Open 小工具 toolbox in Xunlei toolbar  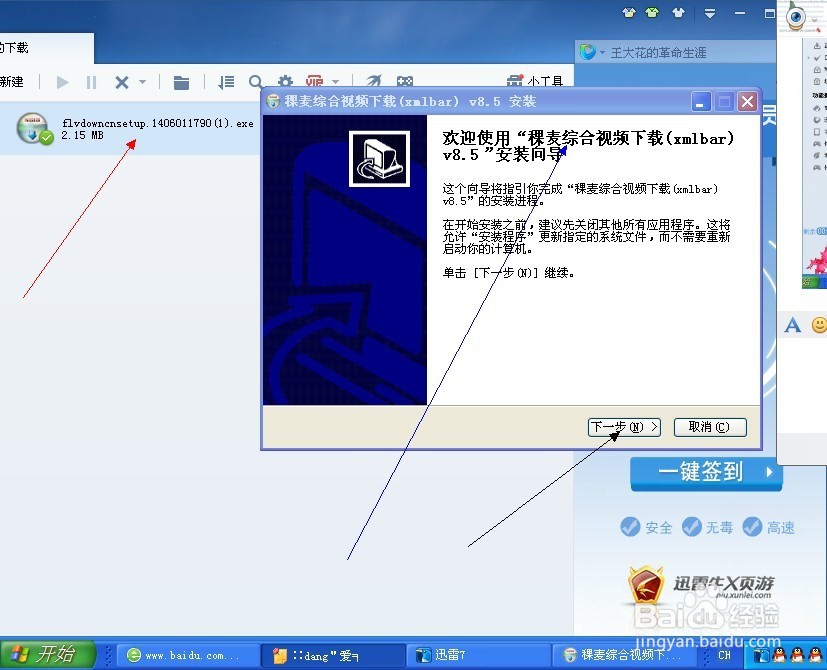(x=535, y=81)
